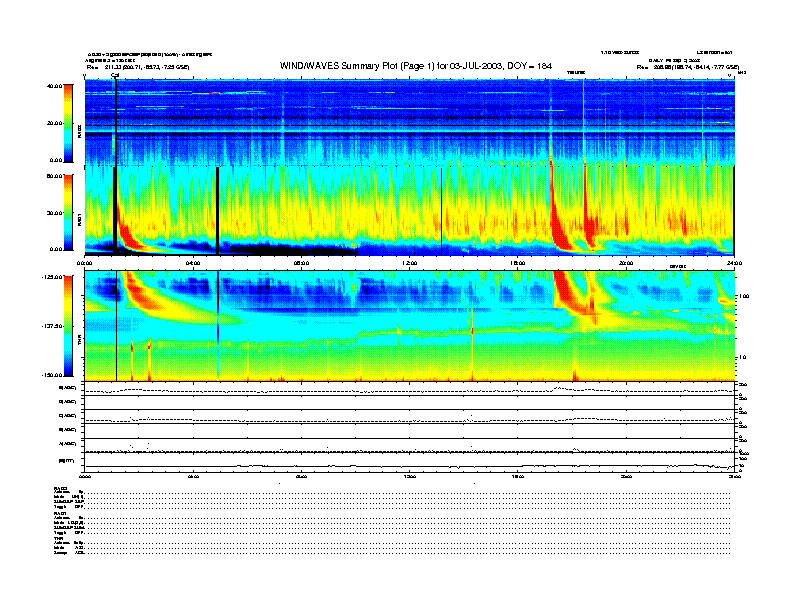This screenshot has height=612, width=792.
Task: Click the 04:00 time axis label
Action: 193,263
